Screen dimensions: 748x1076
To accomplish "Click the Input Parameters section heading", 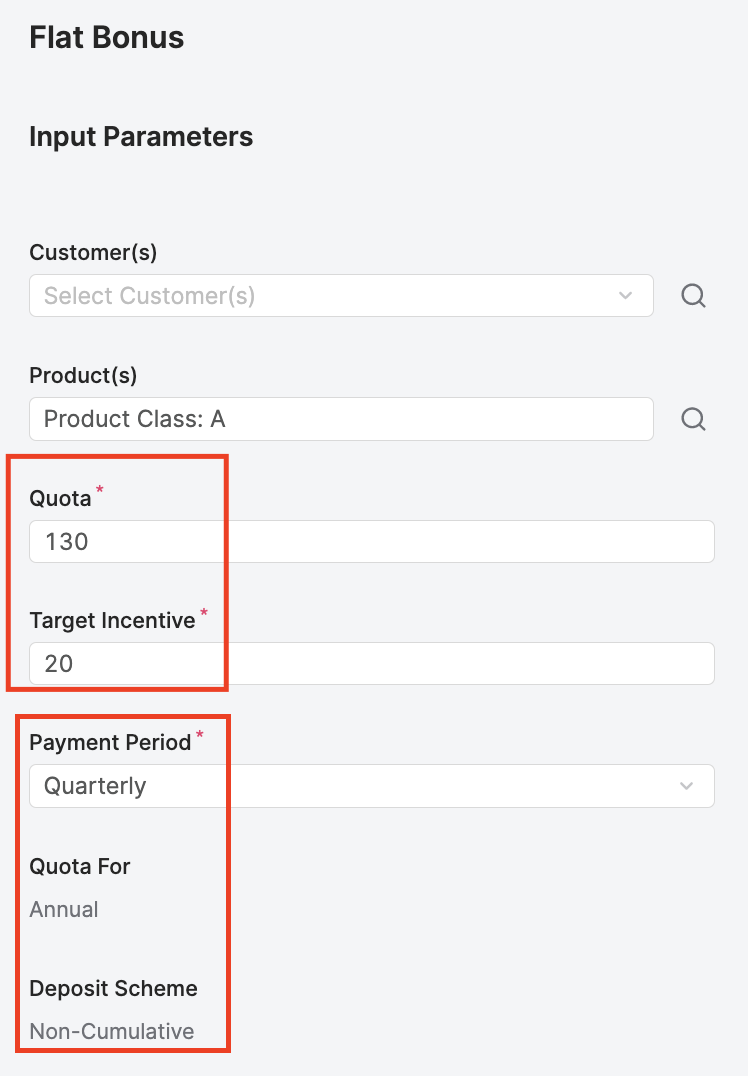I will [x=141, y=137].
